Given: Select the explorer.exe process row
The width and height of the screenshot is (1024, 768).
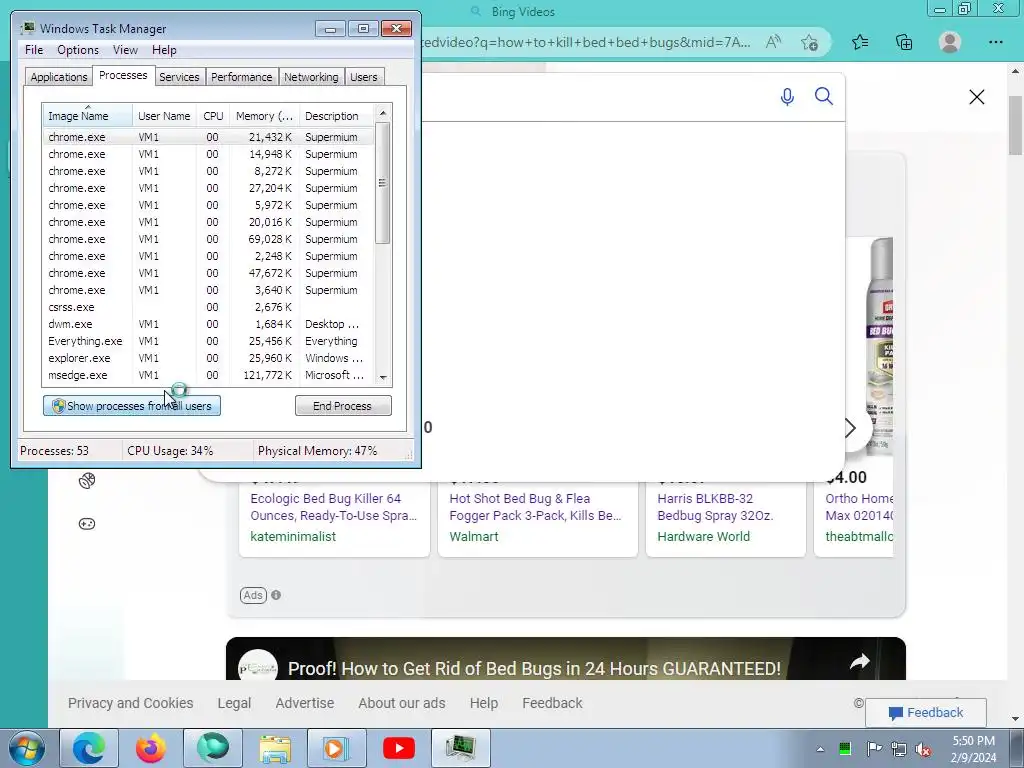Looking at the screenshot, I should [x=209, y=358].
